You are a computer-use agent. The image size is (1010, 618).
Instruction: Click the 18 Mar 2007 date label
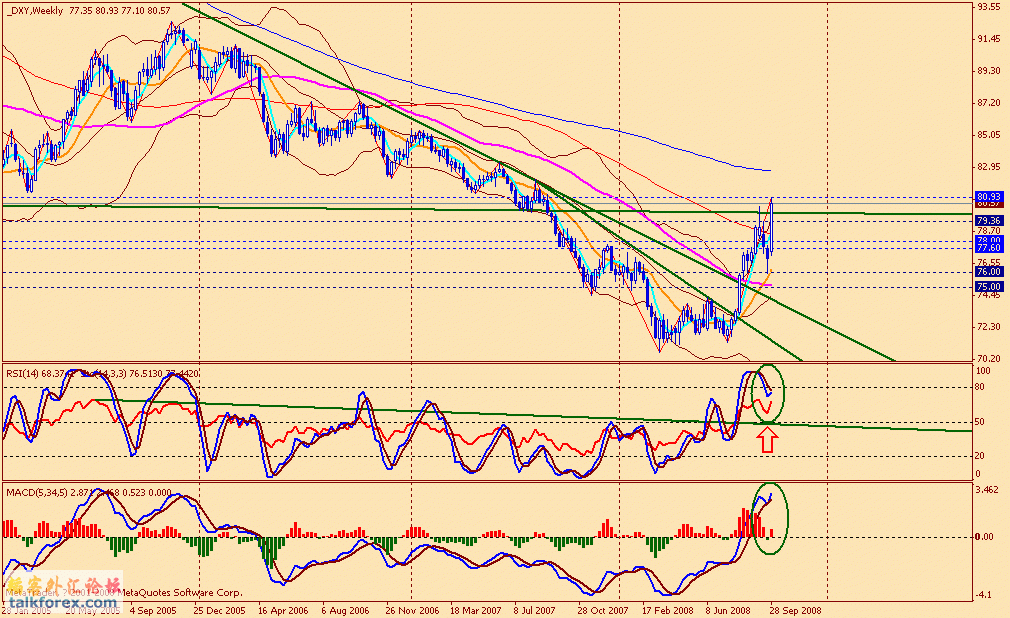pos(475,610)
